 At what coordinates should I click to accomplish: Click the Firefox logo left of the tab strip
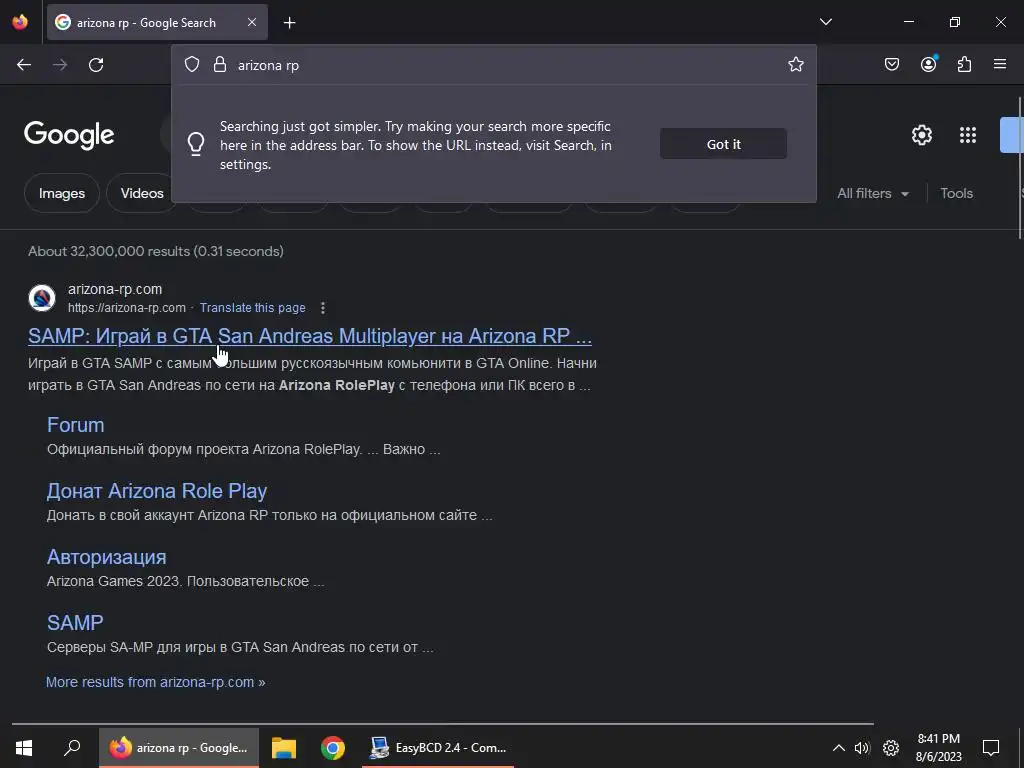(20, 22)
